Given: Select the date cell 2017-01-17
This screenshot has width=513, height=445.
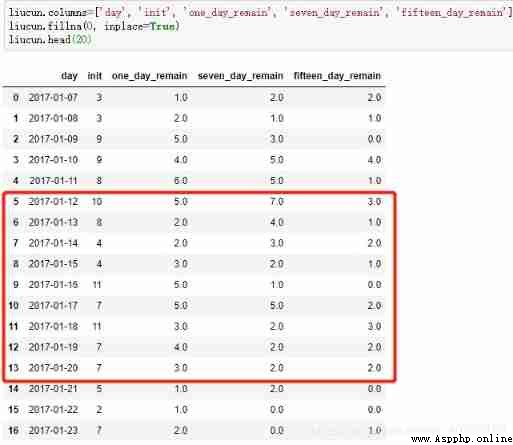Looking at the screenshot, I should tap(53, 306).
